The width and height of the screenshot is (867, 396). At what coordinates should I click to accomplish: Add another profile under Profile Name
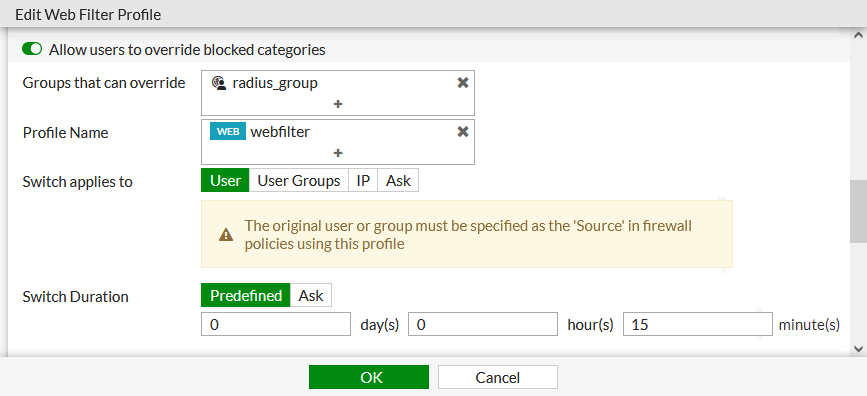click(x=338, y=153)
